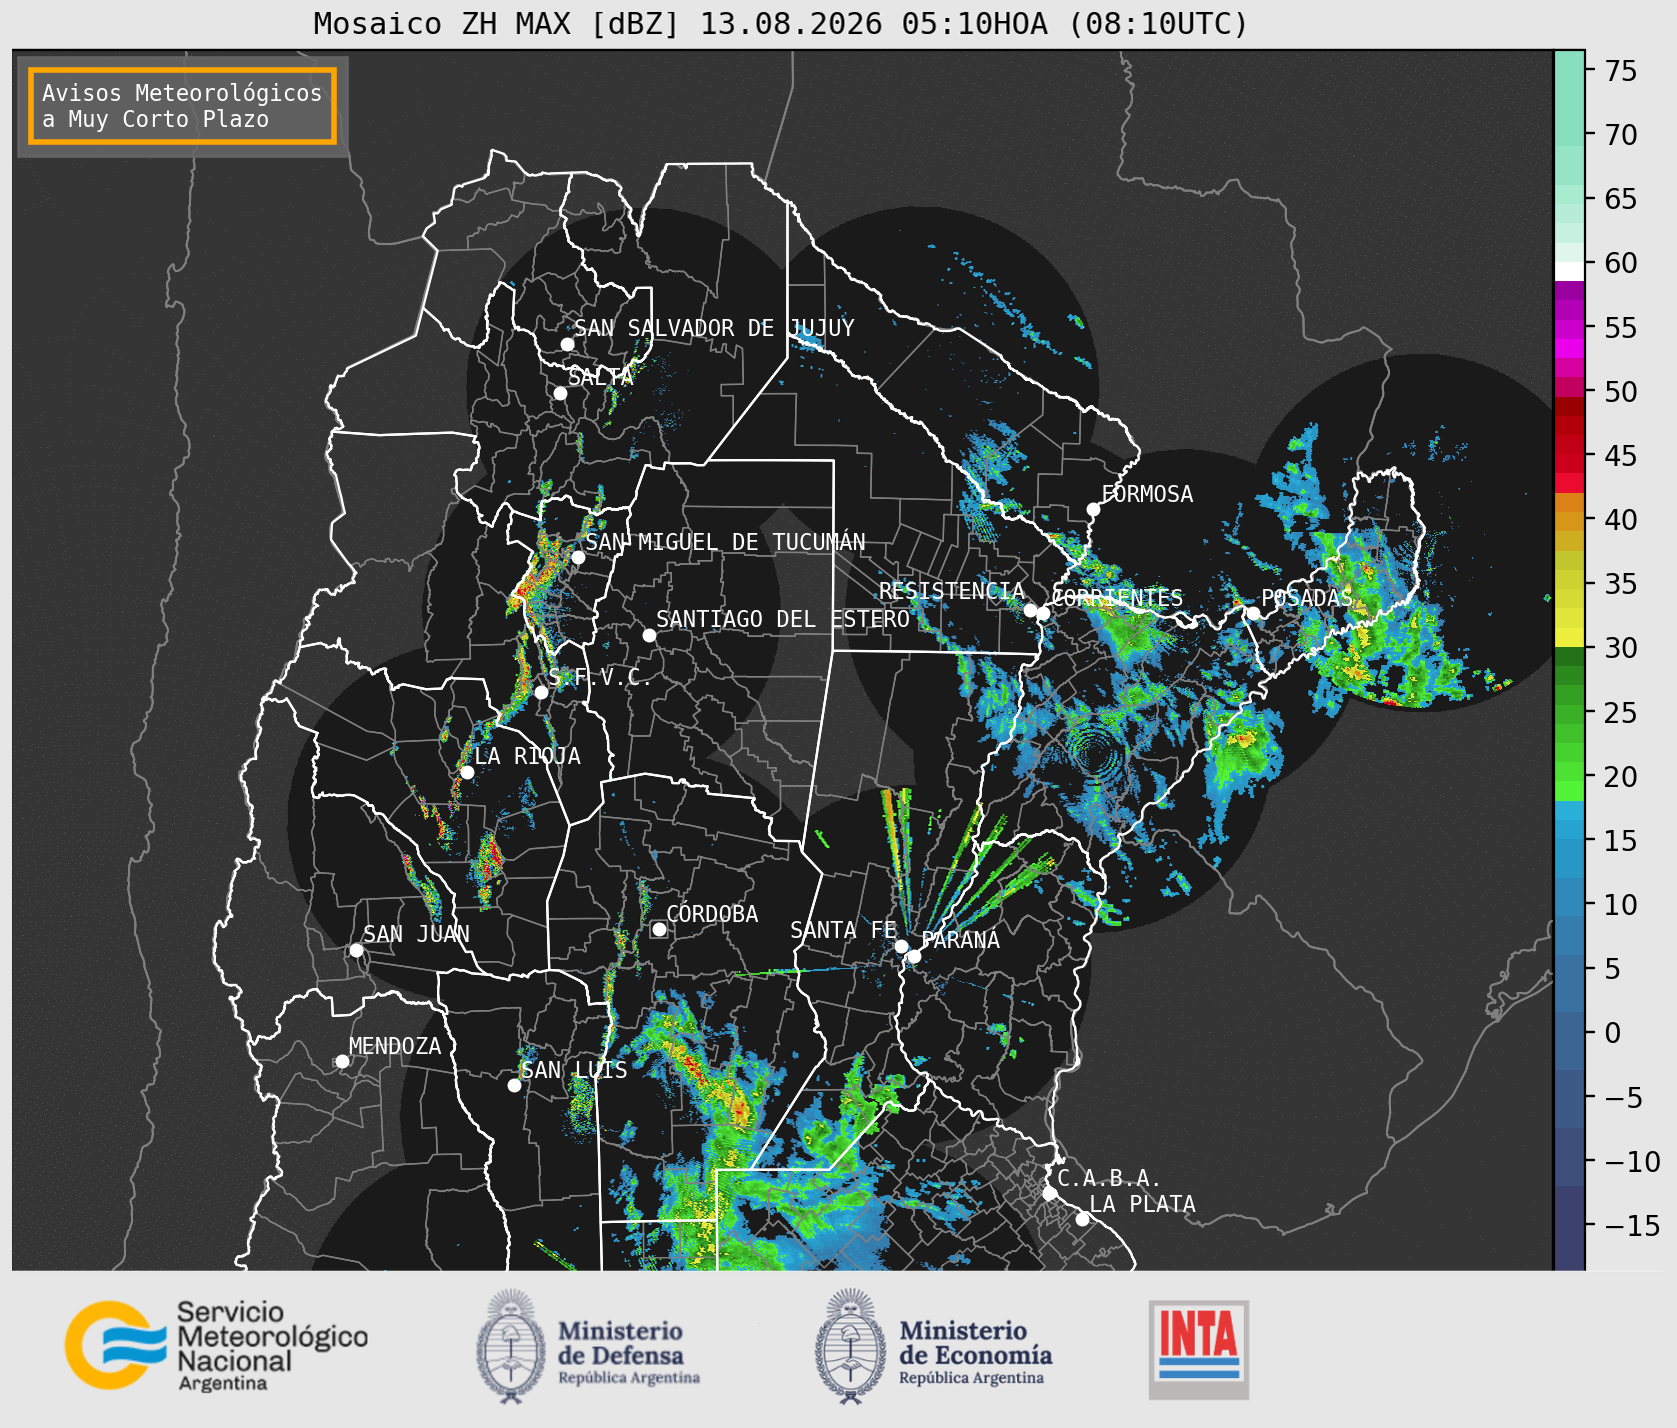Click the Servicio Meteorológico Nacional logo
The image size is (1677, 1428).
[216, 1345]
